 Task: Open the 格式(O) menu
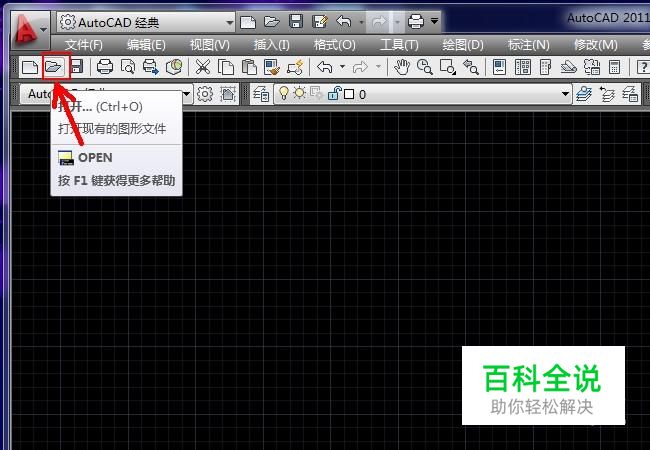pos(335,44)
